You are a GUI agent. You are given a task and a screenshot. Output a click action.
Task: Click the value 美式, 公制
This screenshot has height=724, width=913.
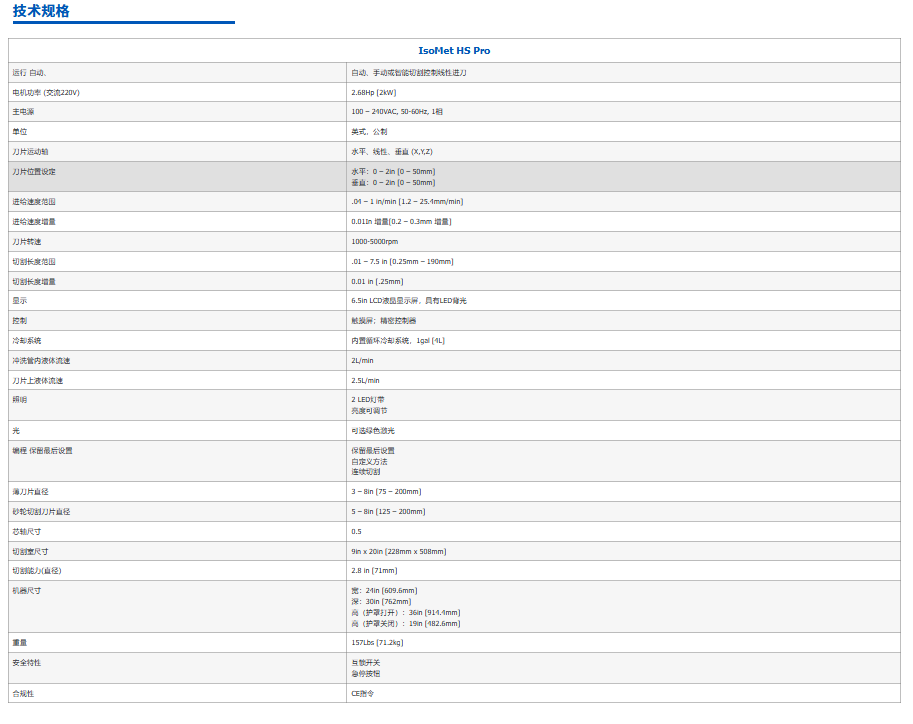point(369,132)
